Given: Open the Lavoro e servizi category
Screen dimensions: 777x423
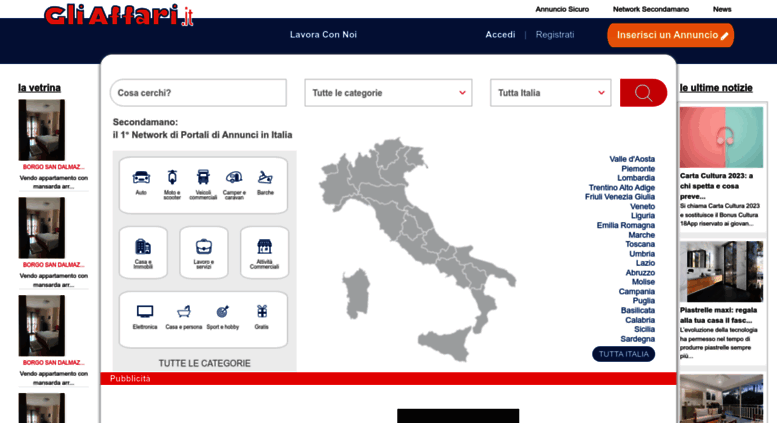Looking at the screenshot, I should [x=204, y=253].
